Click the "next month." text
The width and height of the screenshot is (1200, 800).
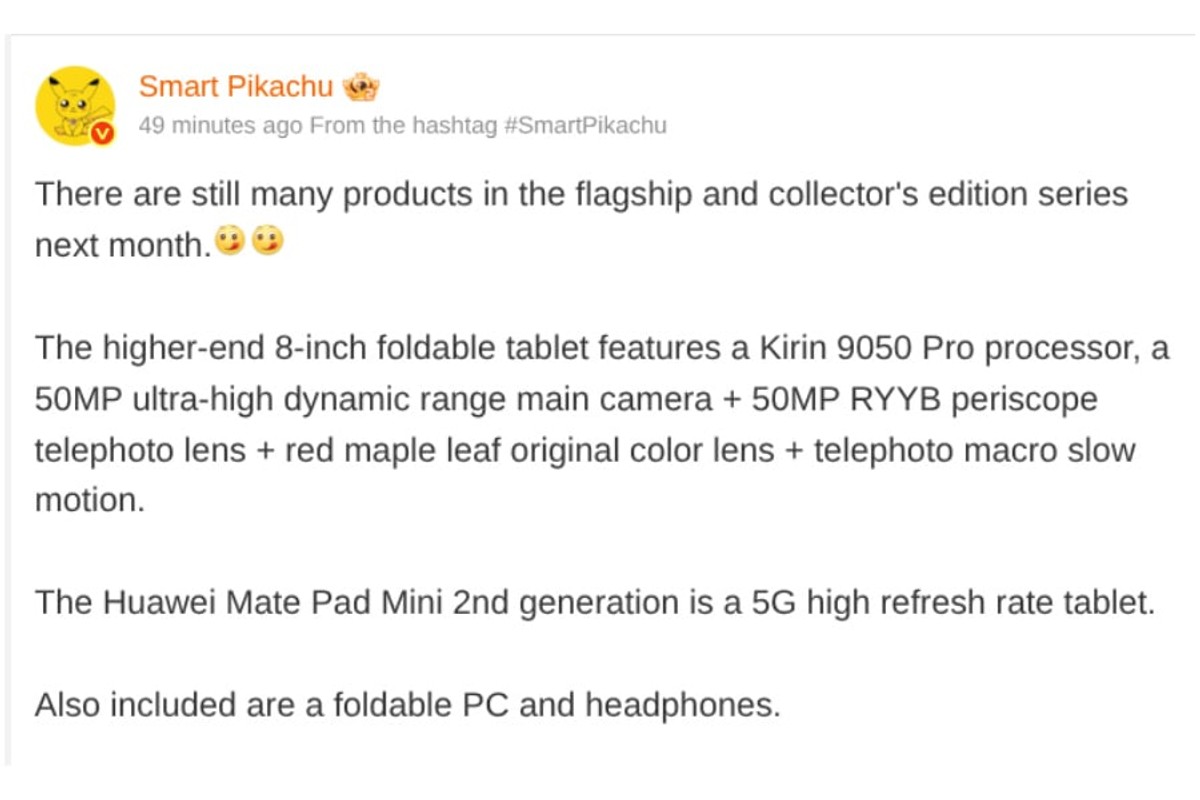pyautogui.click(x=123, y=245)
